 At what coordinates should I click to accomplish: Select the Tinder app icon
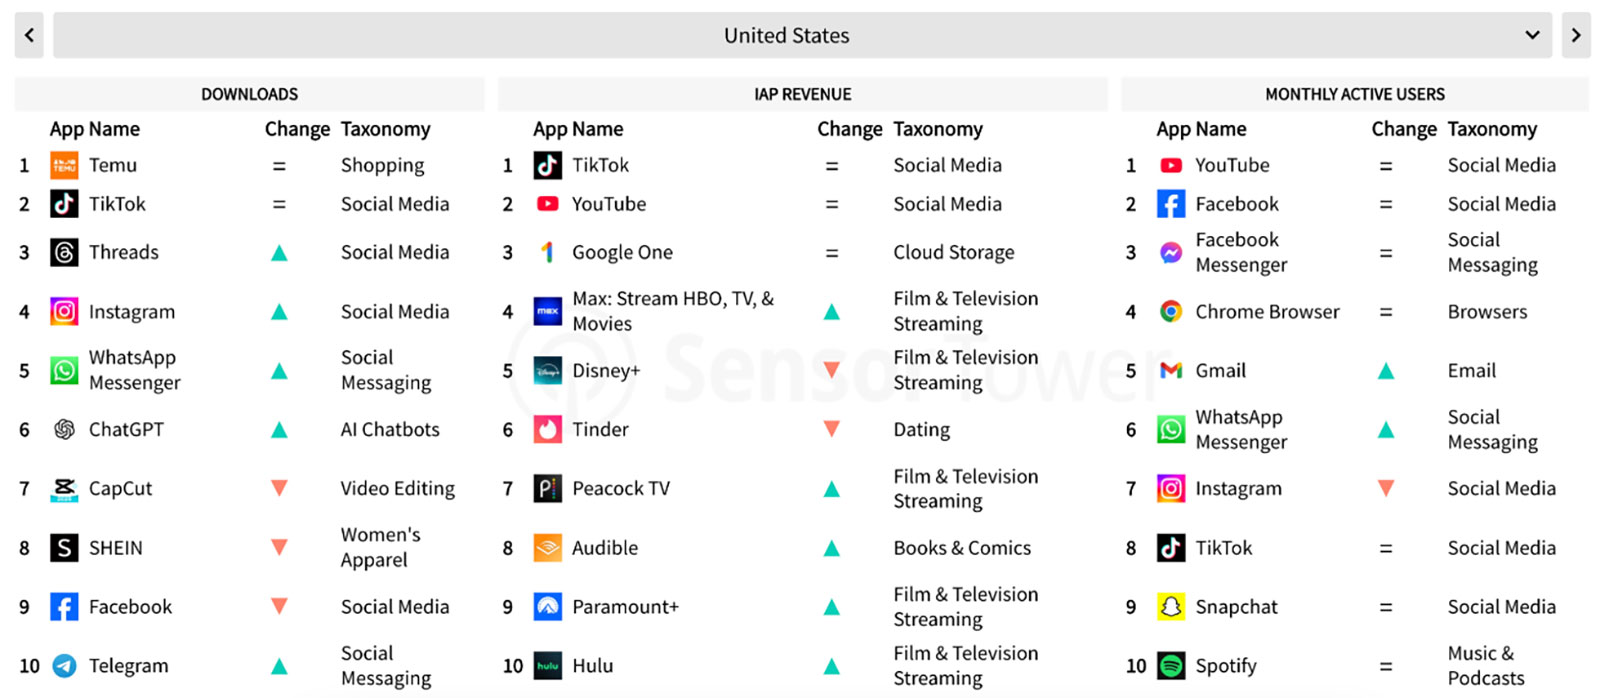(x=547, y=430)
